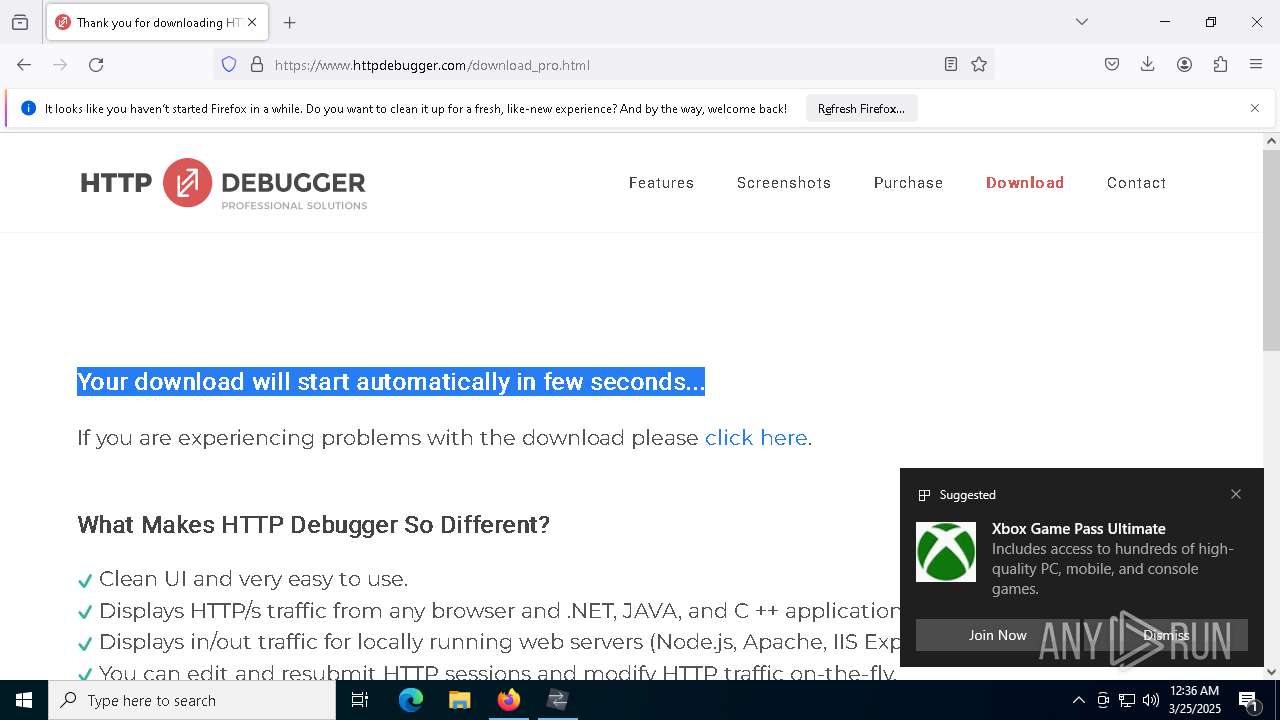Viewport: 1280px width, 720px height.
Task: Click the scroll up arrow on the page scrollbar
Action: point(1271,141)
